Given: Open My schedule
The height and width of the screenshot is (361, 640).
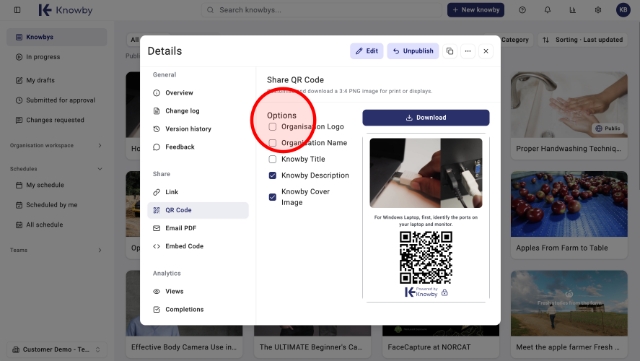Looking at the screenshot, I should 57,185.
